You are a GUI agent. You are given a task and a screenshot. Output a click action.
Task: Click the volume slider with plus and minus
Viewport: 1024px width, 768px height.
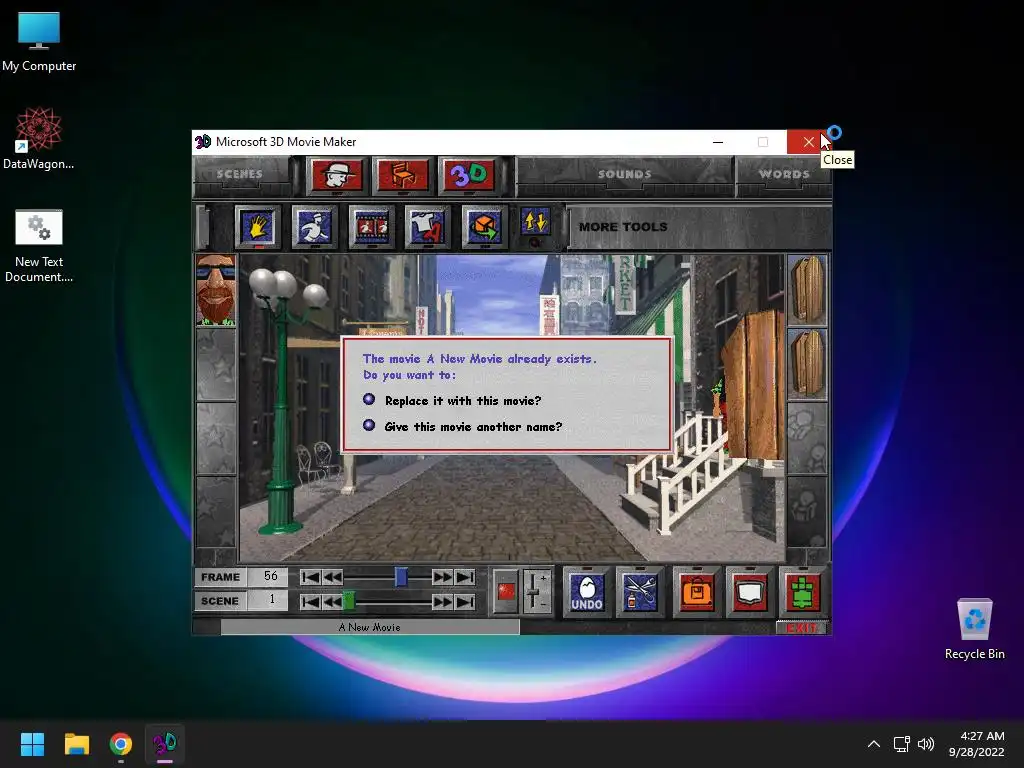coord(537,591)
